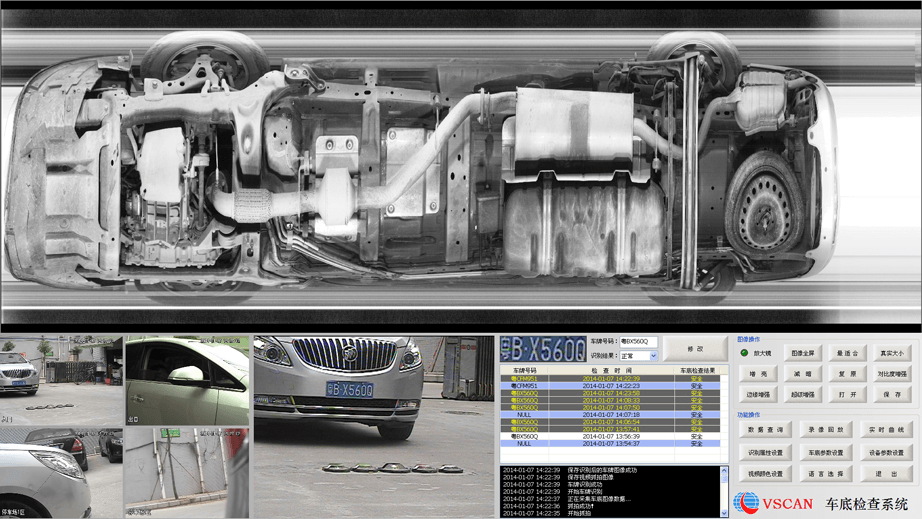Click the 出口 exit camera thumbnail

tap(186, 380)
